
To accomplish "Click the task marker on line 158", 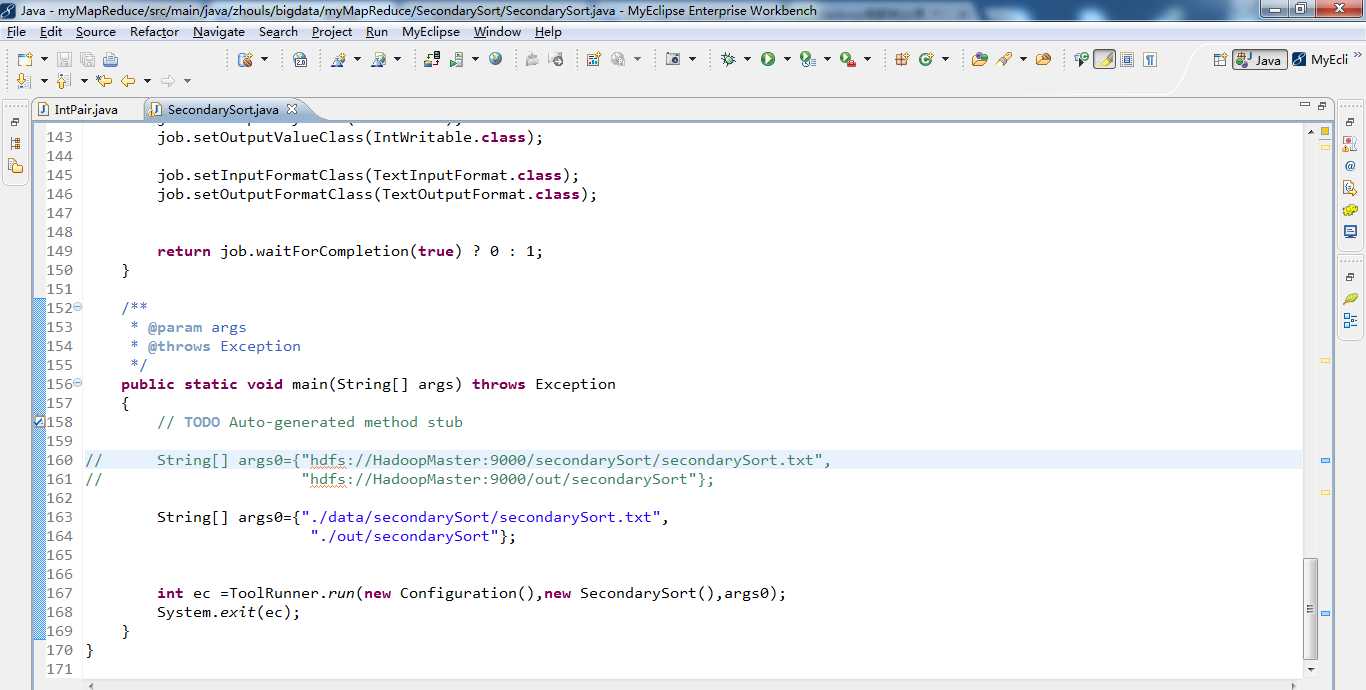I will click(x=39, y=422).
